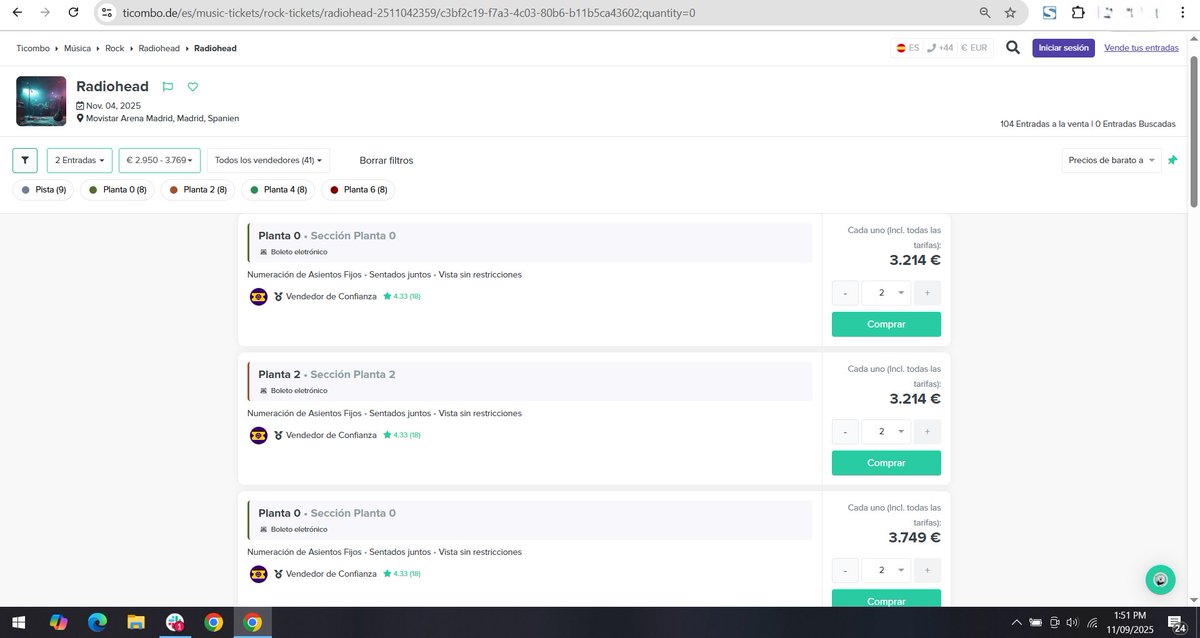1200x638 pixels.
Task: Toggle the Planta 2 (8) category filter
Action: tap(197, 189)
